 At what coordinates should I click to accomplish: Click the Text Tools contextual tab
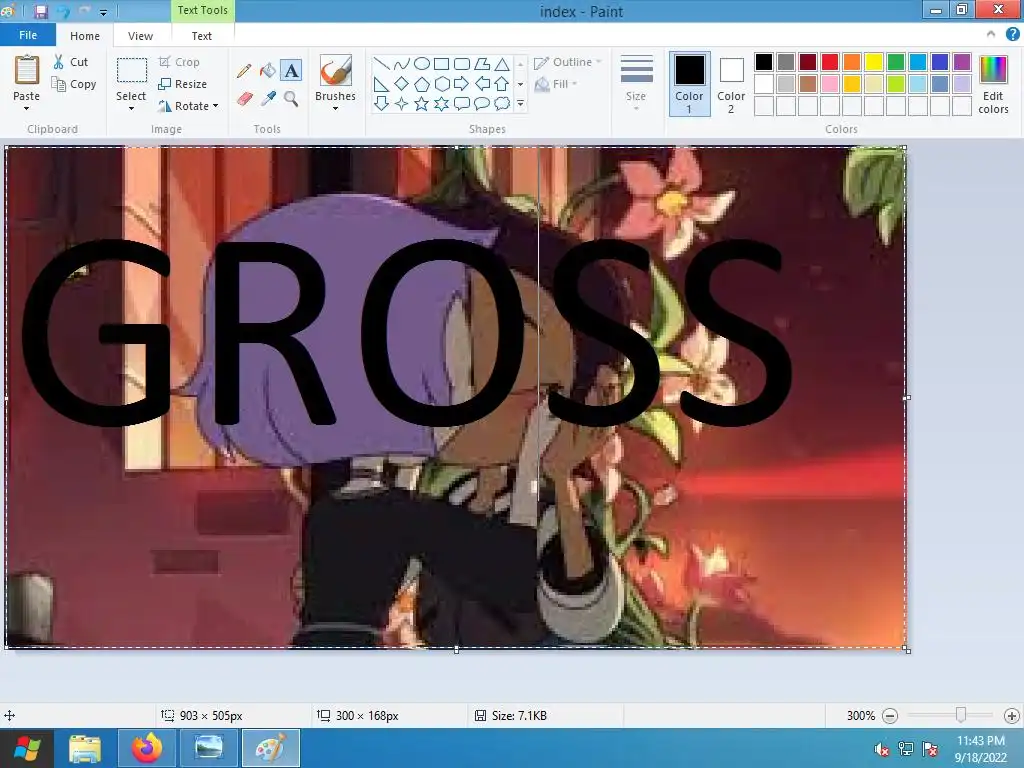point(202,10)
